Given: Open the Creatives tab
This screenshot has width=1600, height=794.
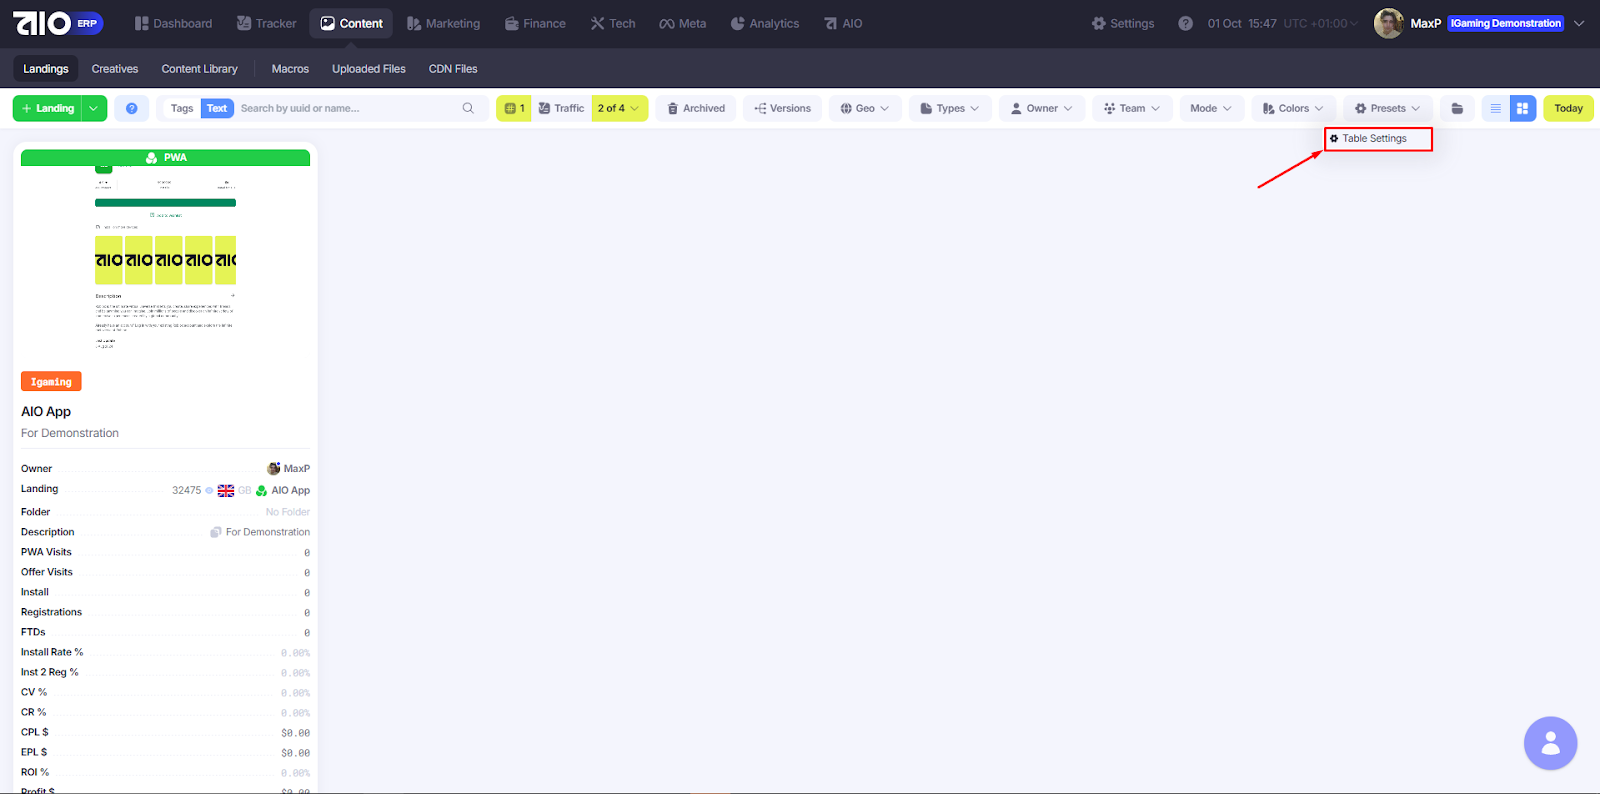Looking at the screenshot, I should pos(115,69).
